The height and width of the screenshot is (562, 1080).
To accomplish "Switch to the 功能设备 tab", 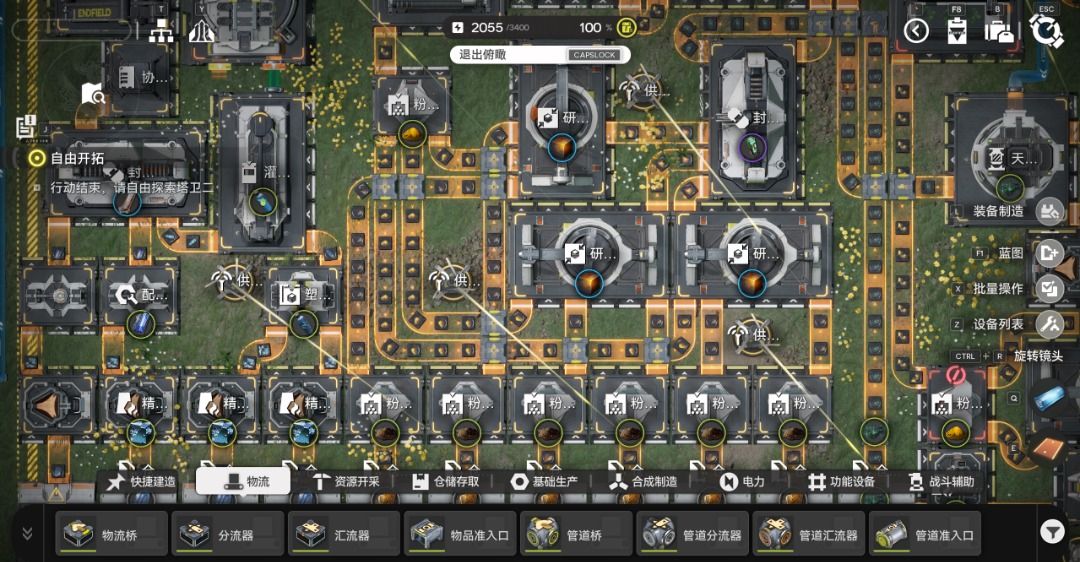I will coord(842,481).
